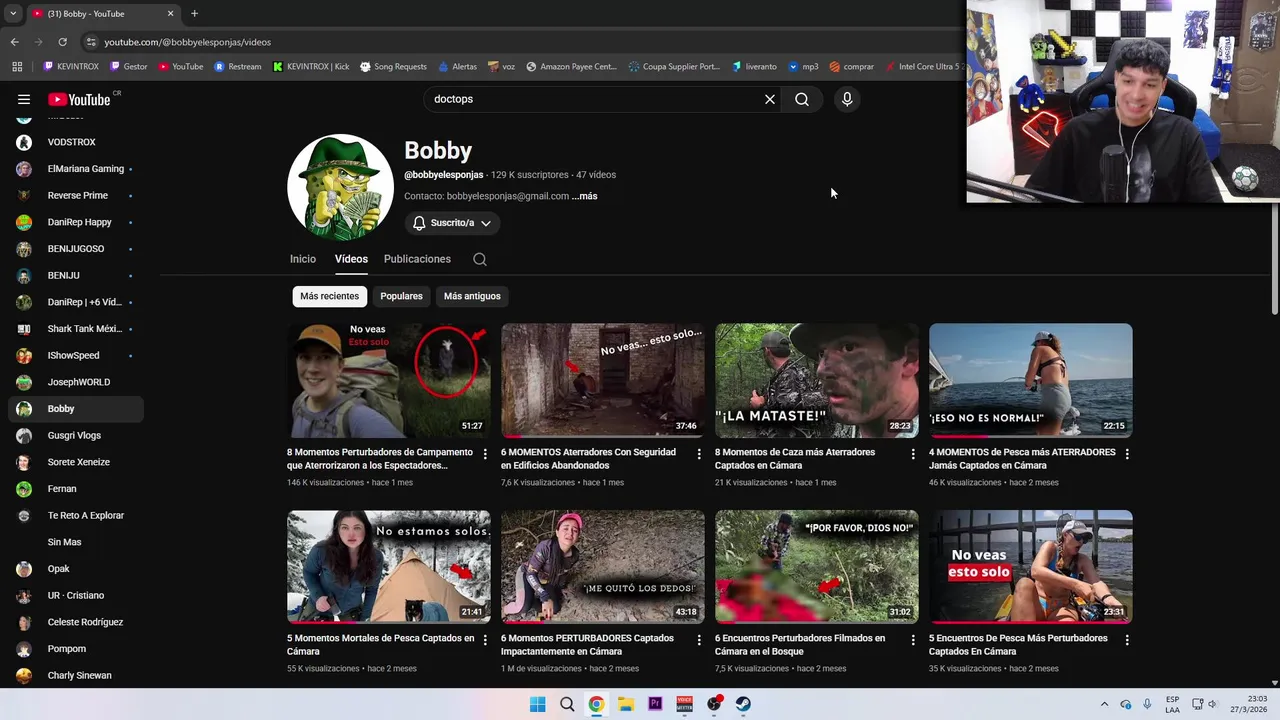Open VODSTROX subscription in sidebar
Image resolution: width=1280 pixels, height=720 pixels.
click(x=75, y=142)
